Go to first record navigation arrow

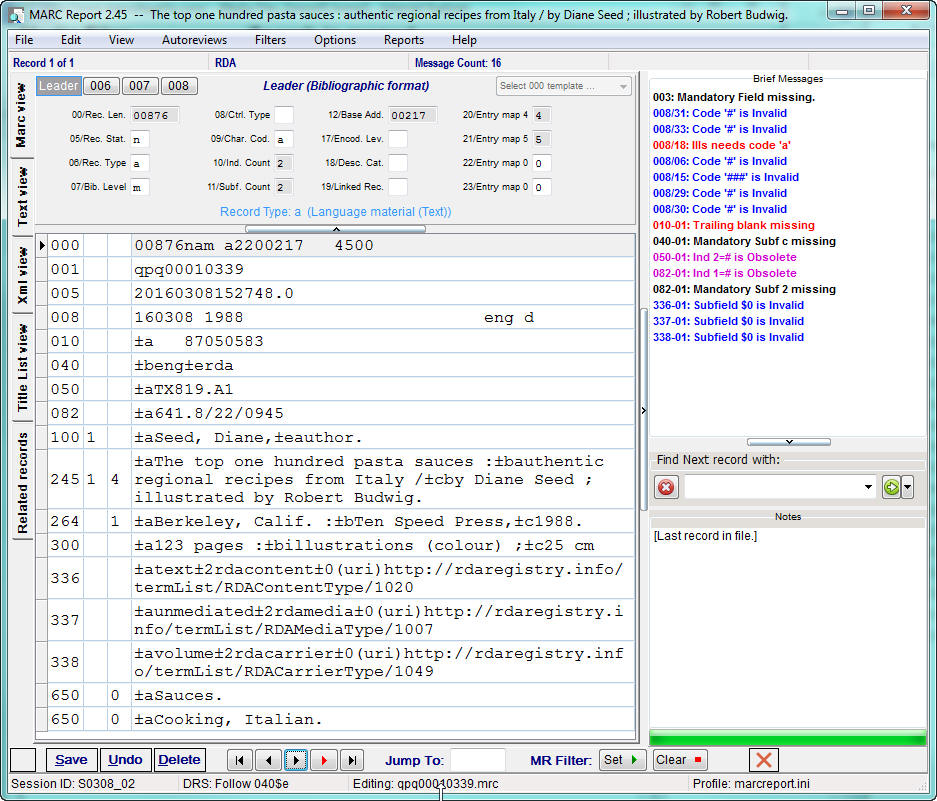click(x=240, y=760)
